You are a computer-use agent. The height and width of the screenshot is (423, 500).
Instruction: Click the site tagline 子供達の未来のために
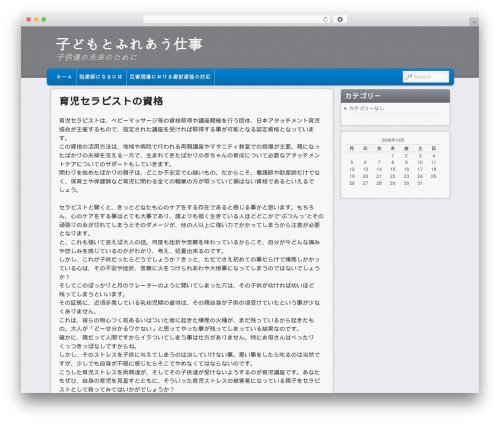97,57
